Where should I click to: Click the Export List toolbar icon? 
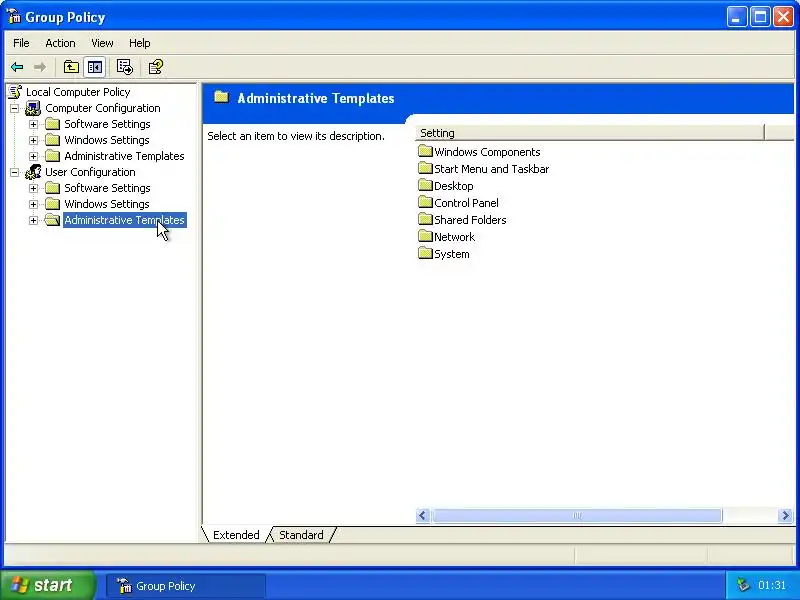pos(124,67)
